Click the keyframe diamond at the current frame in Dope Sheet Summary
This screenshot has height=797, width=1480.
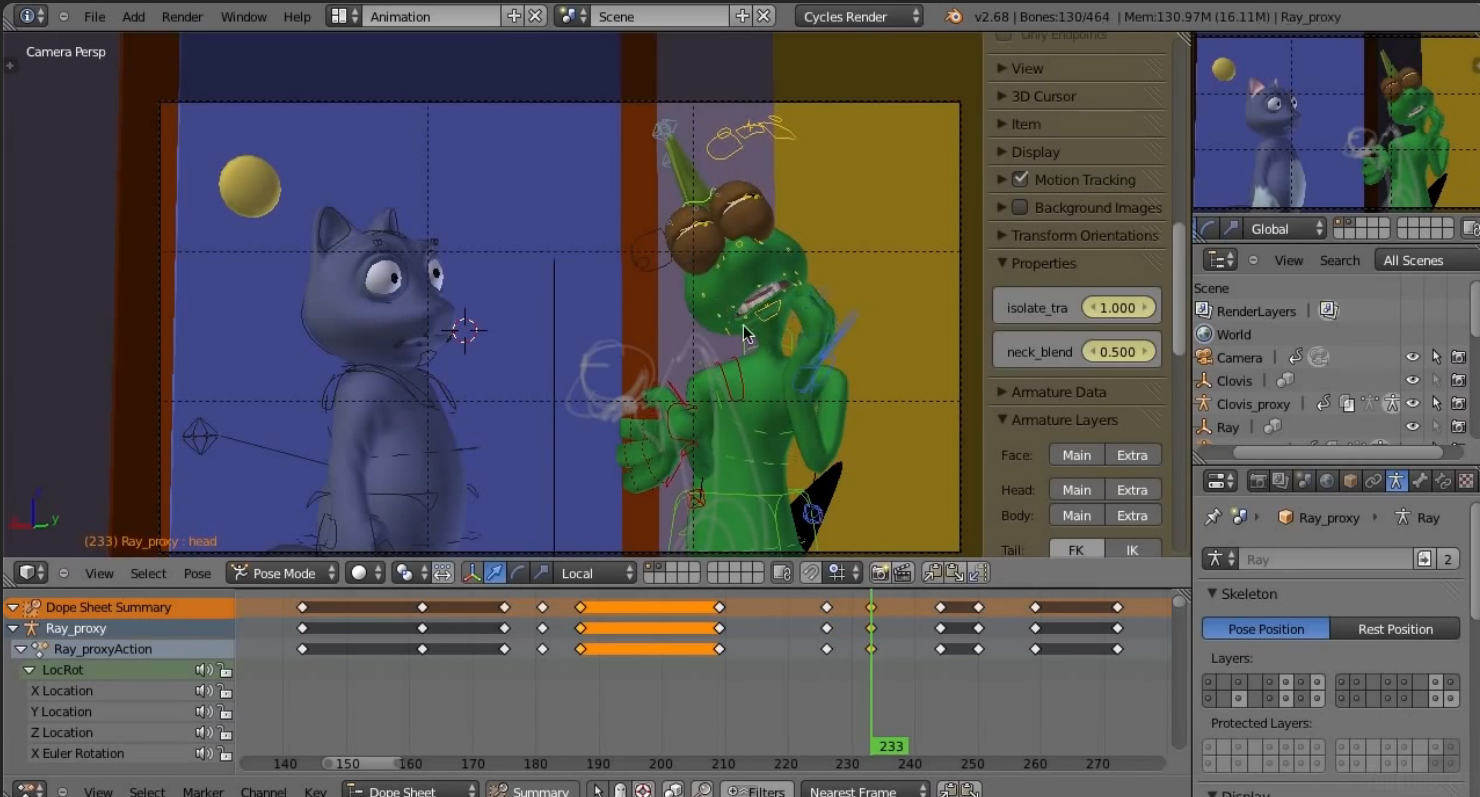pyautogui.click(x=871, y=607)
